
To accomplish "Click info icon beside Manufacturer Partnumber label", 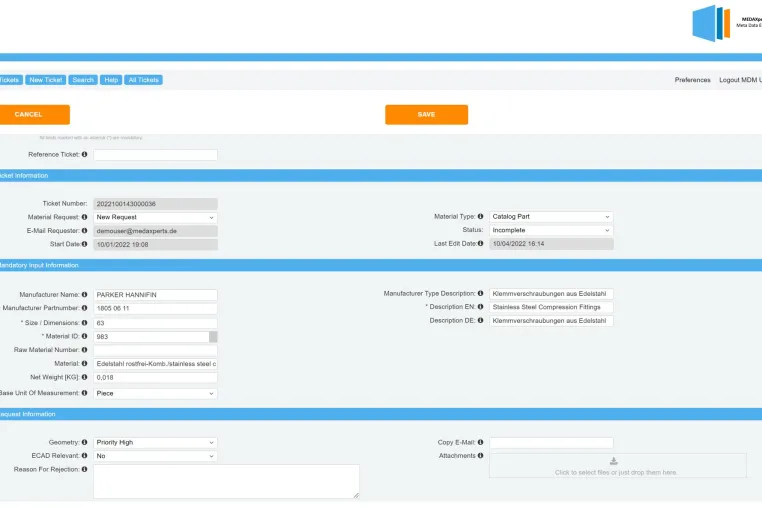I will pyautogui.click(x=85, y=308).
